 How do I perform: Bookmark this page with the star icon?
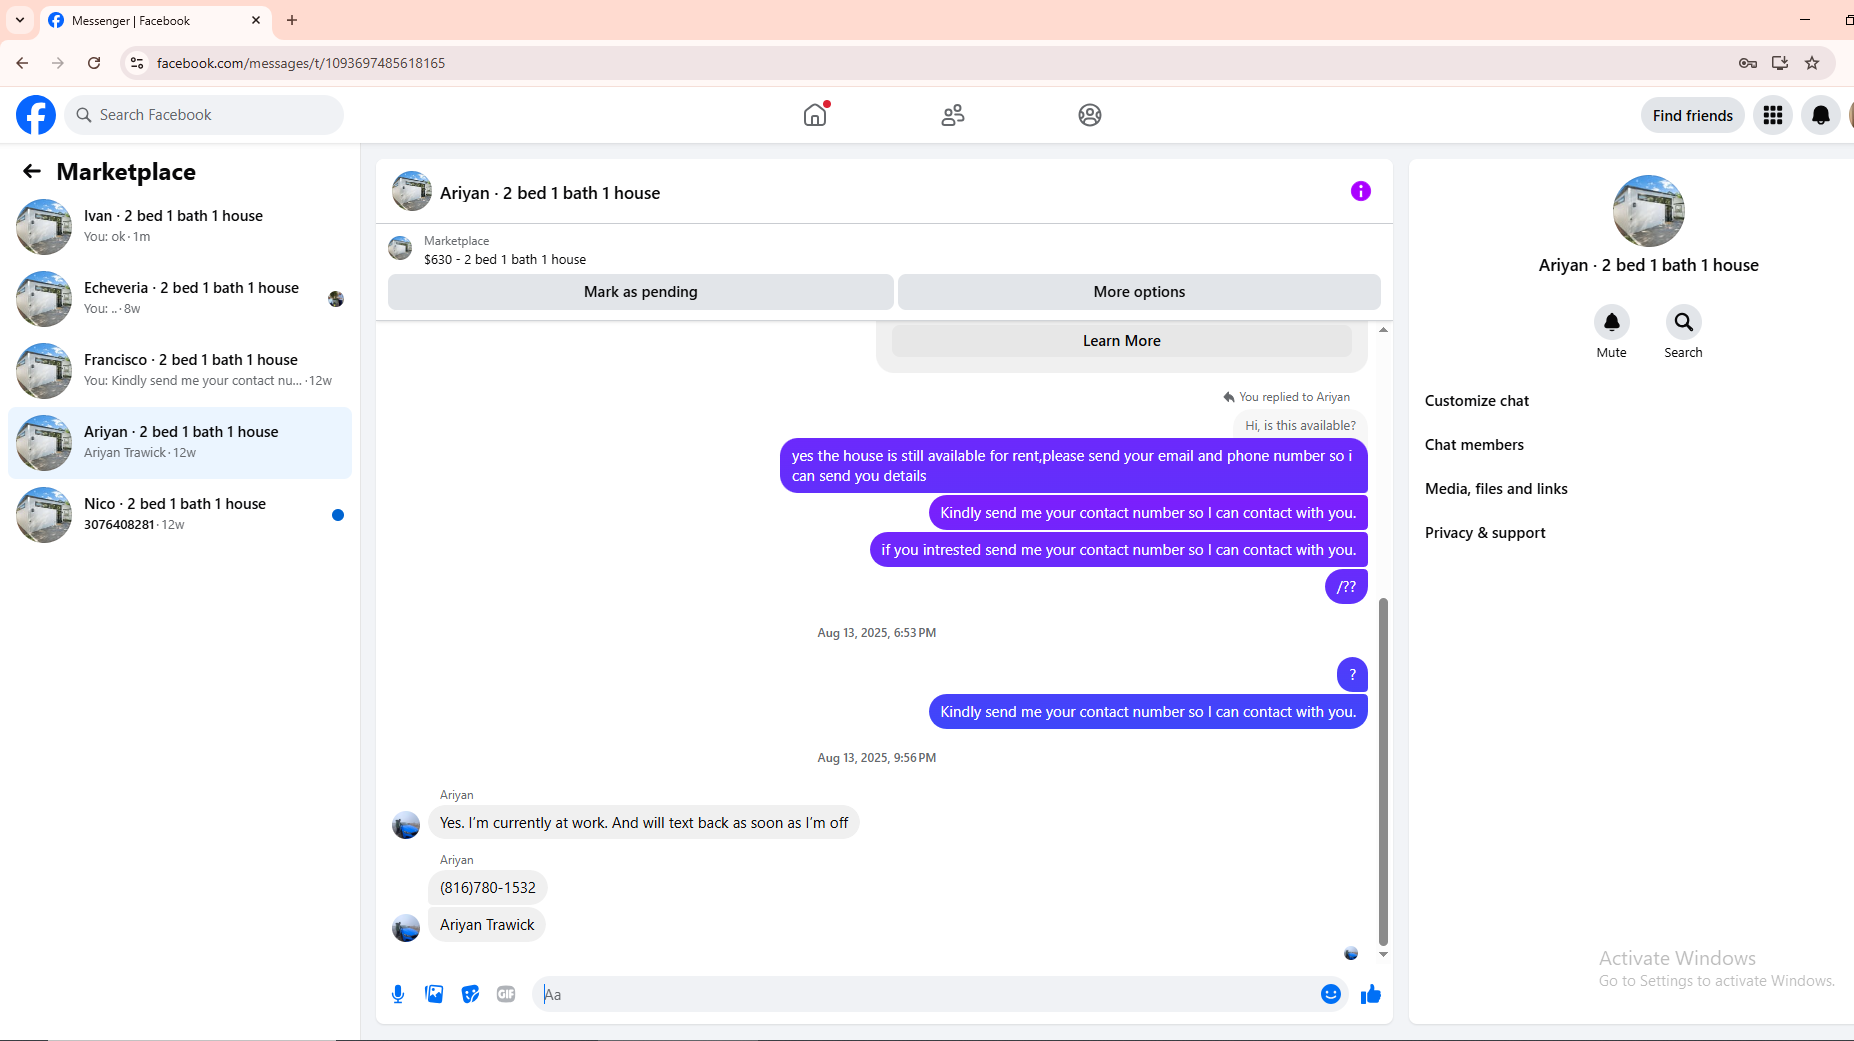click(x=1812, y=63)
